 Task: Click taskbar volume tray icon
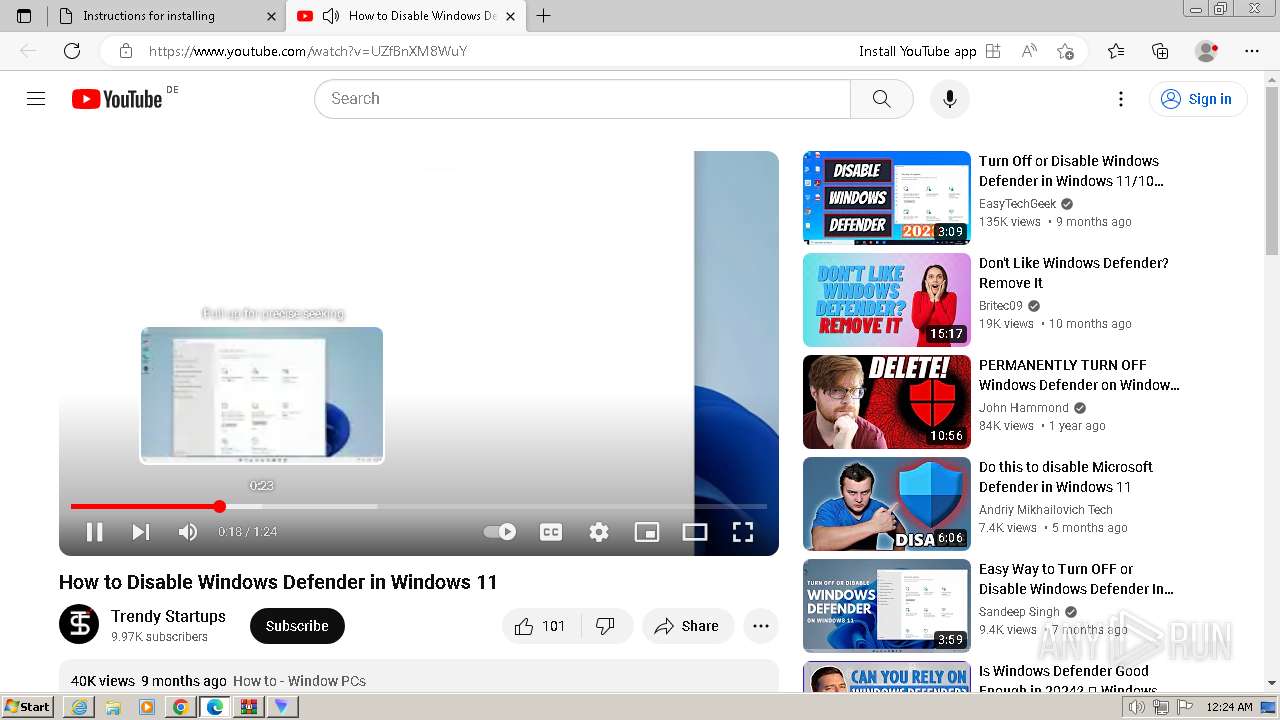[x=1137, y=707]
